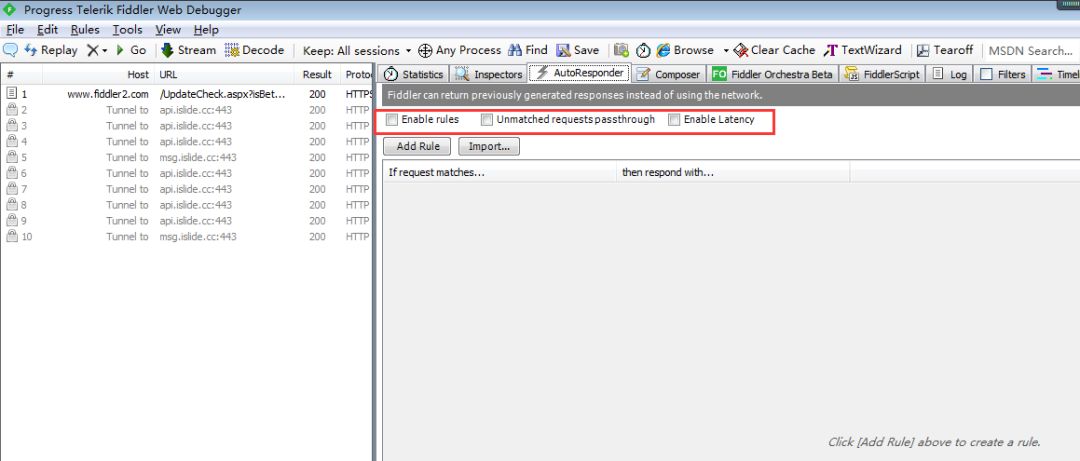
Task: Select session 8 tunnel row
Action: (186, 205)
